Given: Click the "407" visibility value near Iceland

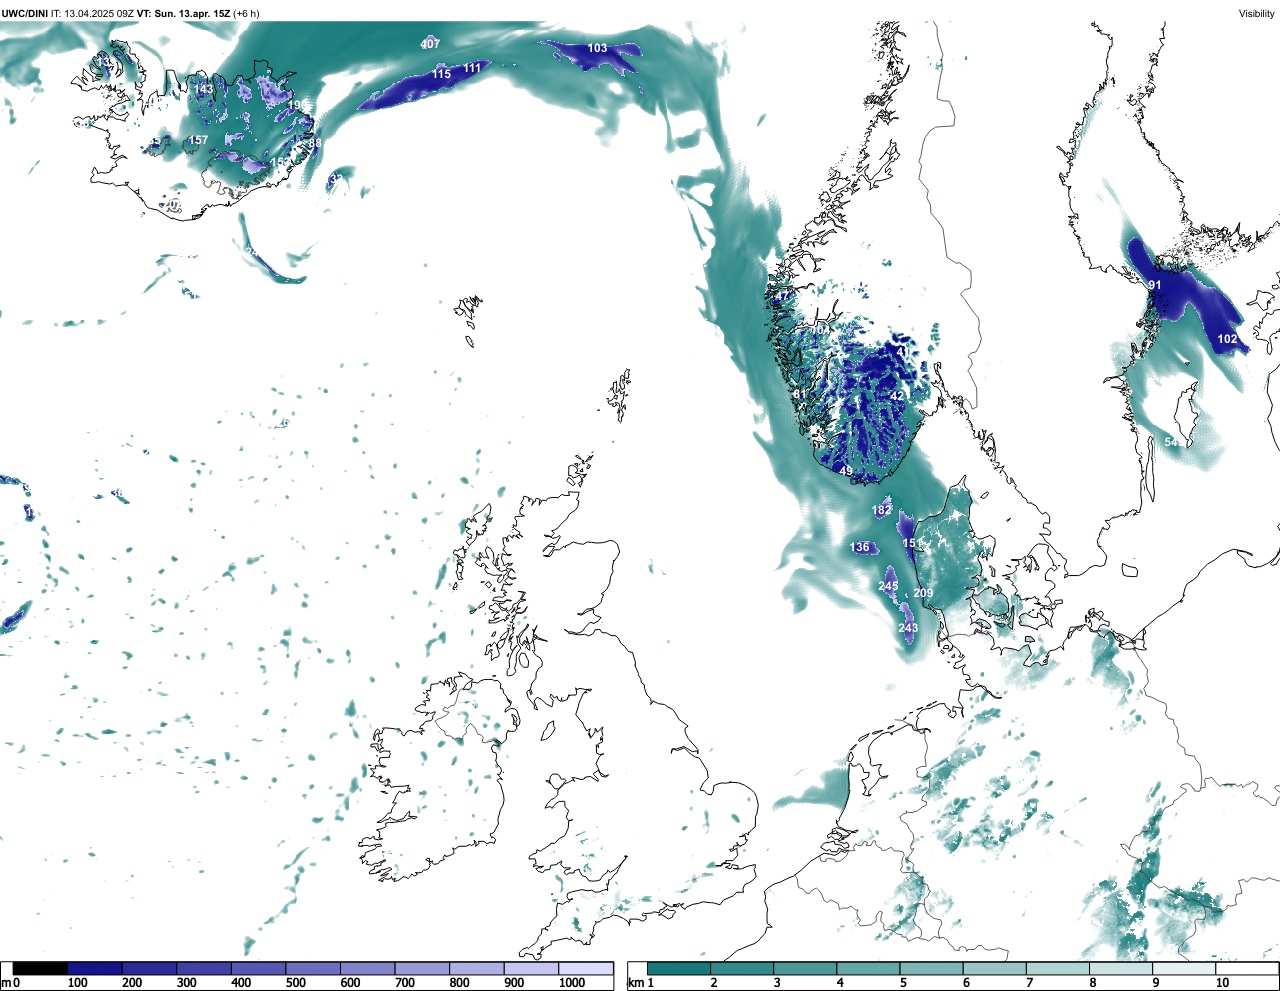Looking at the screenshot, I should pyautogui.click(x=430, y=44).
